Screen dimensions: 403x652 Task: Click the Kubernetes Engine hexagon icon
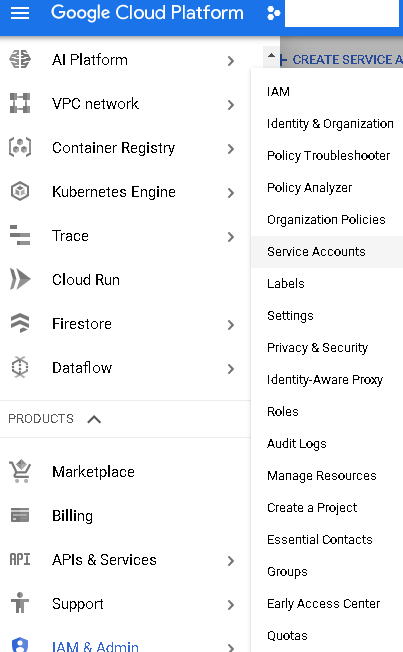point(20,191)
